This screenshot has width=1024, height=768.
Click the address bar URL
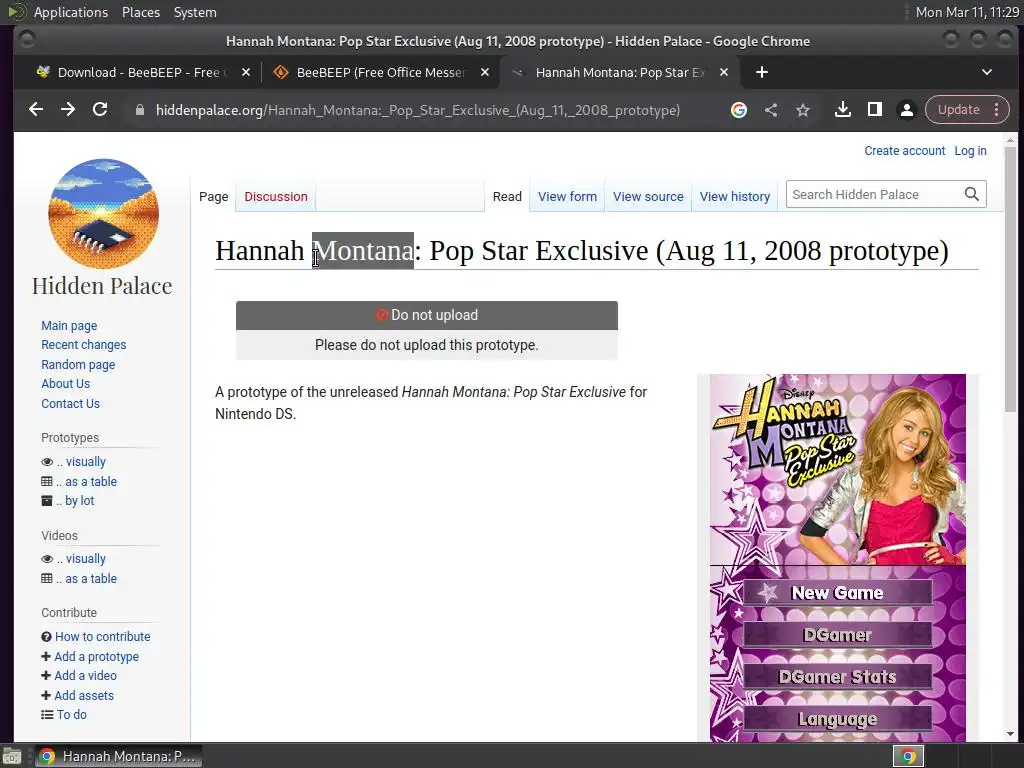pyautogui.click(x=418, y=110)
